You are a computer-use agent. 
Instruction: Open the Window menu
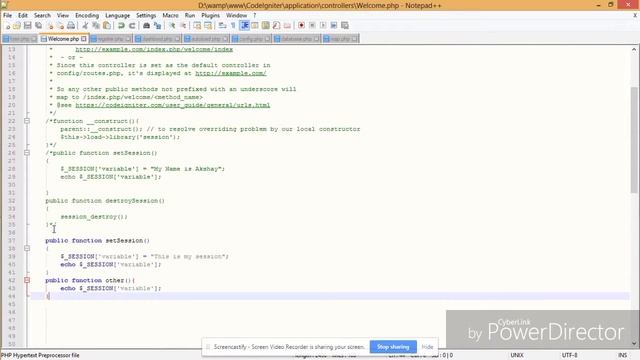tap(236, 15)
